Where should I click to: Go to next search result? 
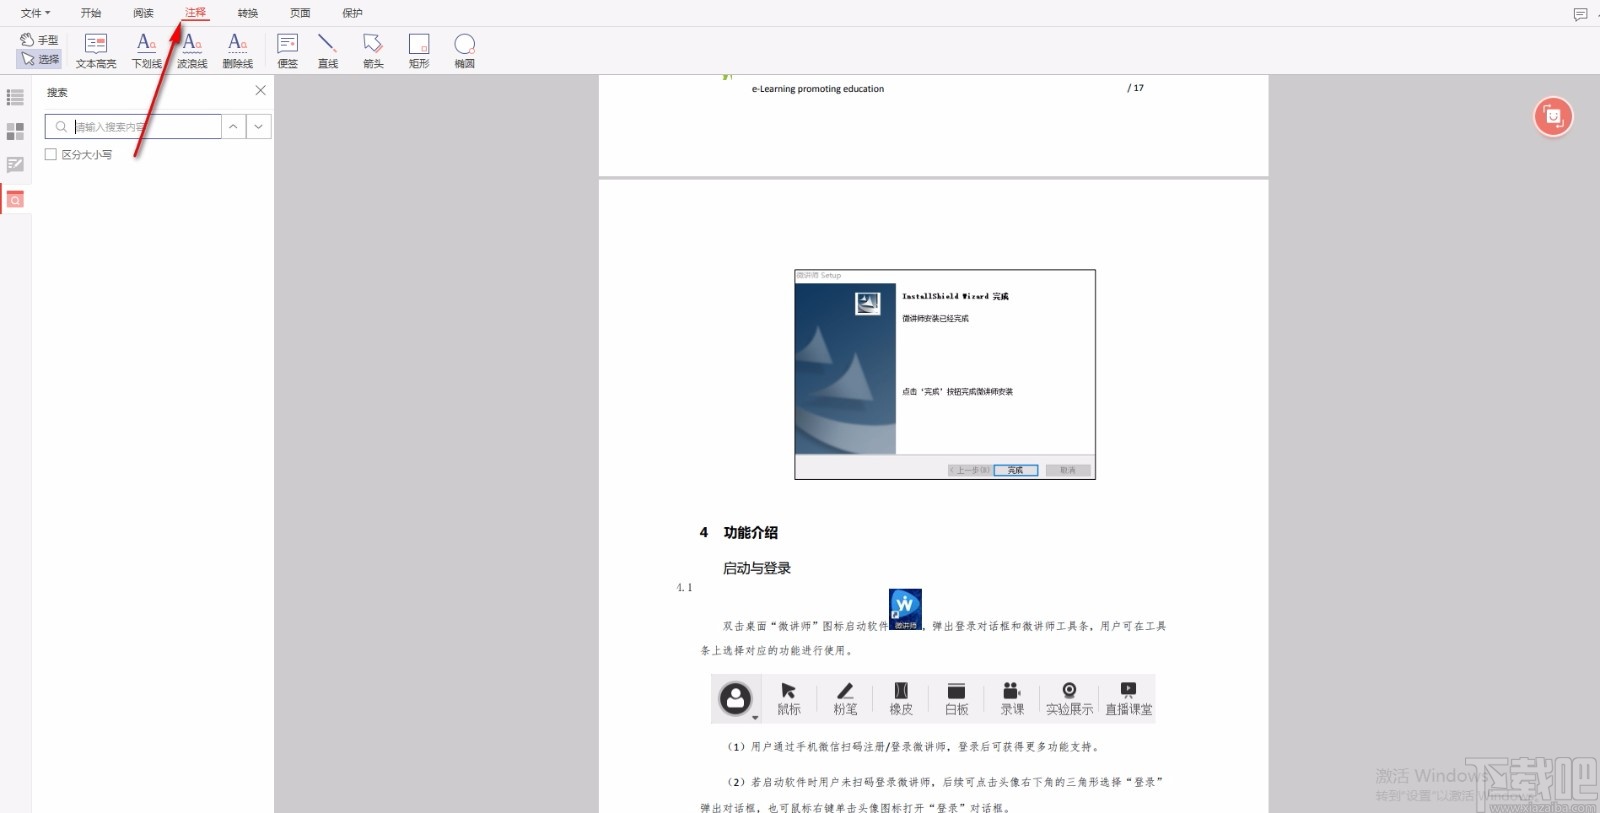(x=258, y=127)
